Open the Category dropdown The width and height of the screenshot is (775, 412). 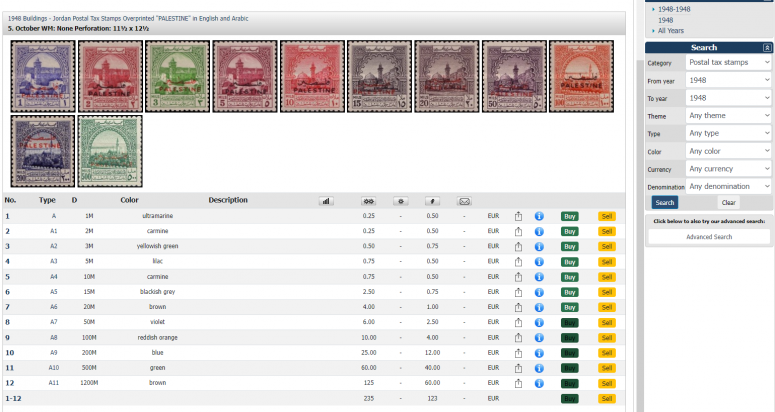tap(728, 62)
